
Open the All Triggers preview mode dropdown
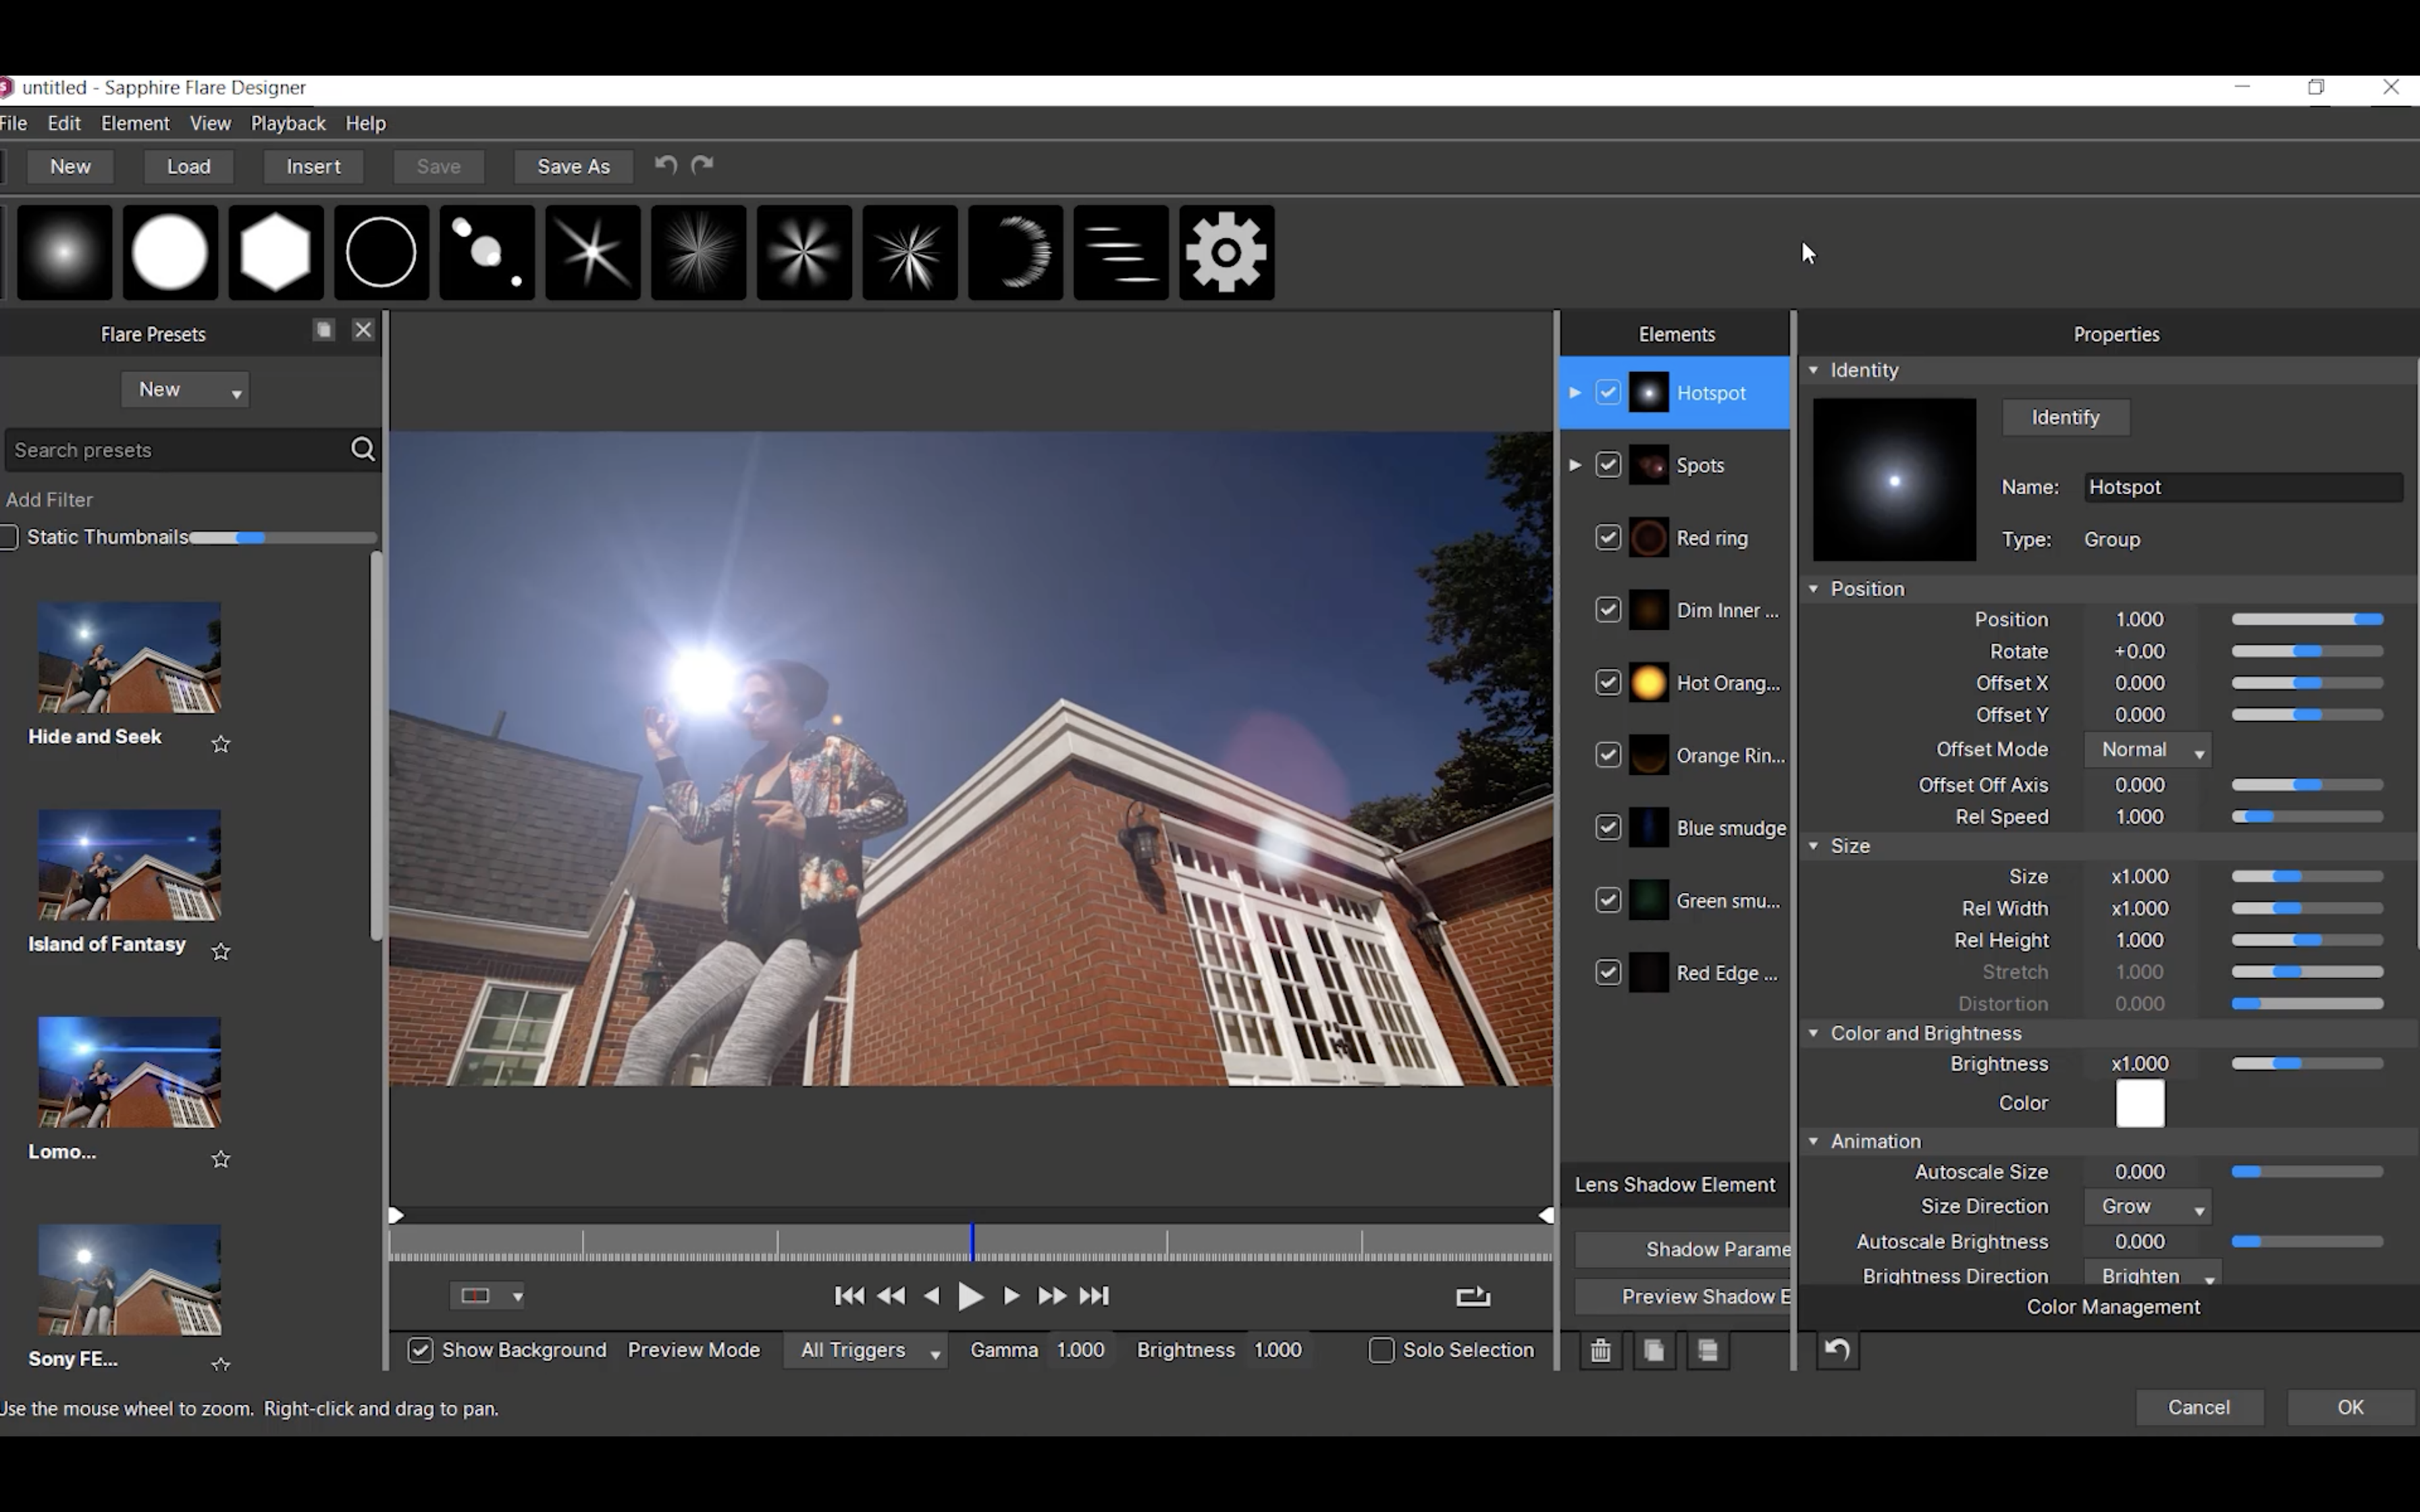pyautogui.click(x=866, y=1350)
